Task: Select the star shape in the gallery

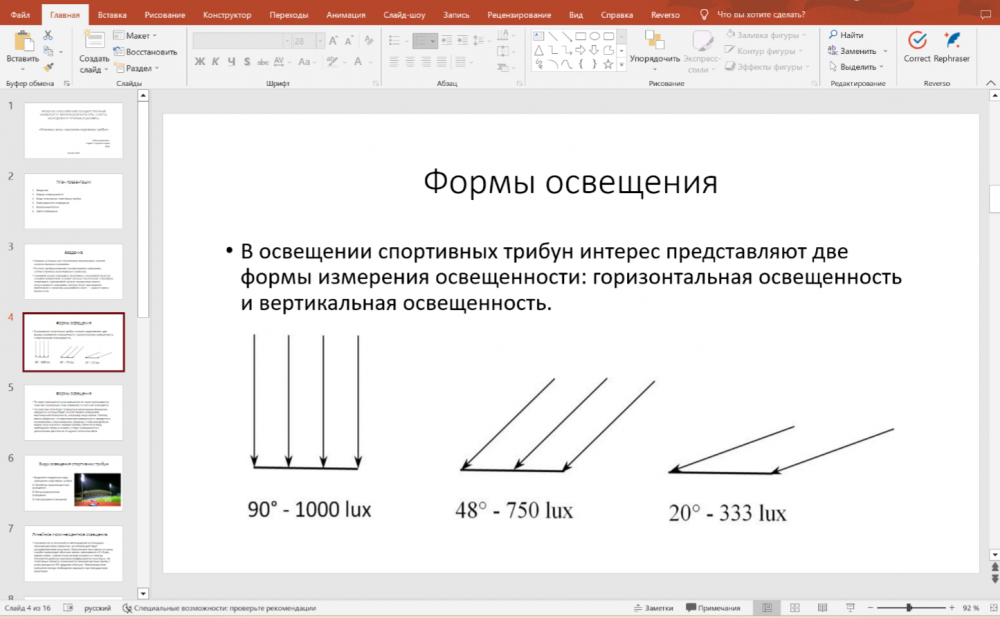Action: pos(608,64)
